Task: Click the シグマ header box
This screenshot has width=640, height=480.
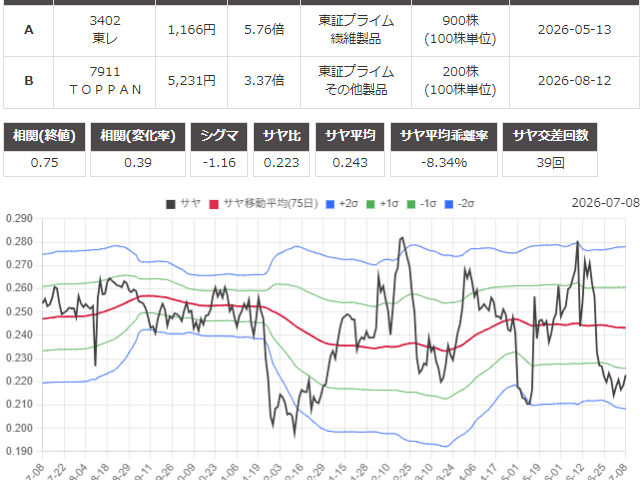Action: [219, 136]
